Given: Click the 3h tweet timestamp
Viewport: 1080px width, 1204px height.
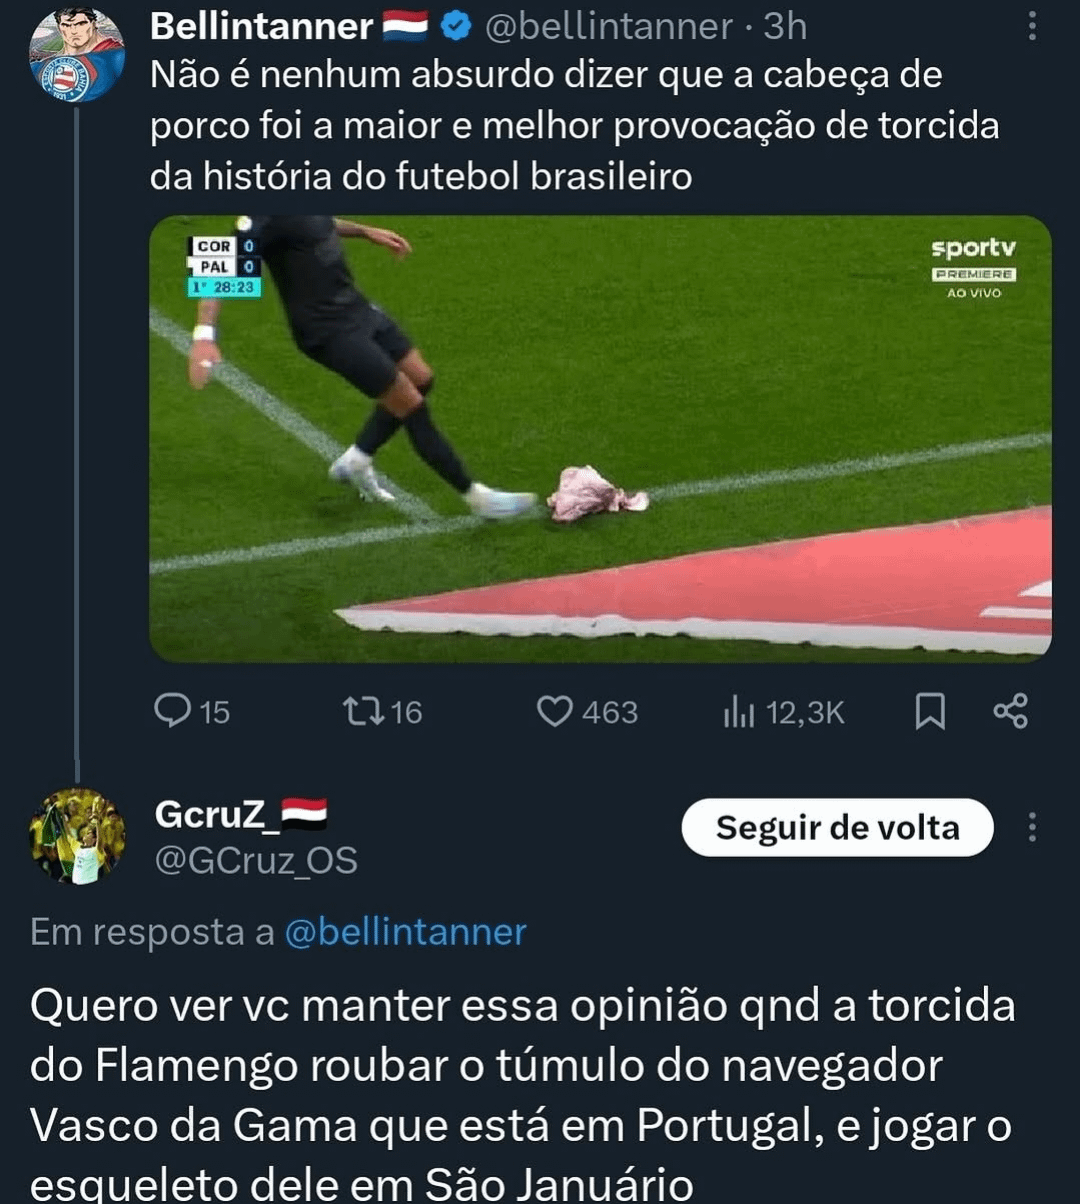Looking at the screenshot, I should (784, 27).
